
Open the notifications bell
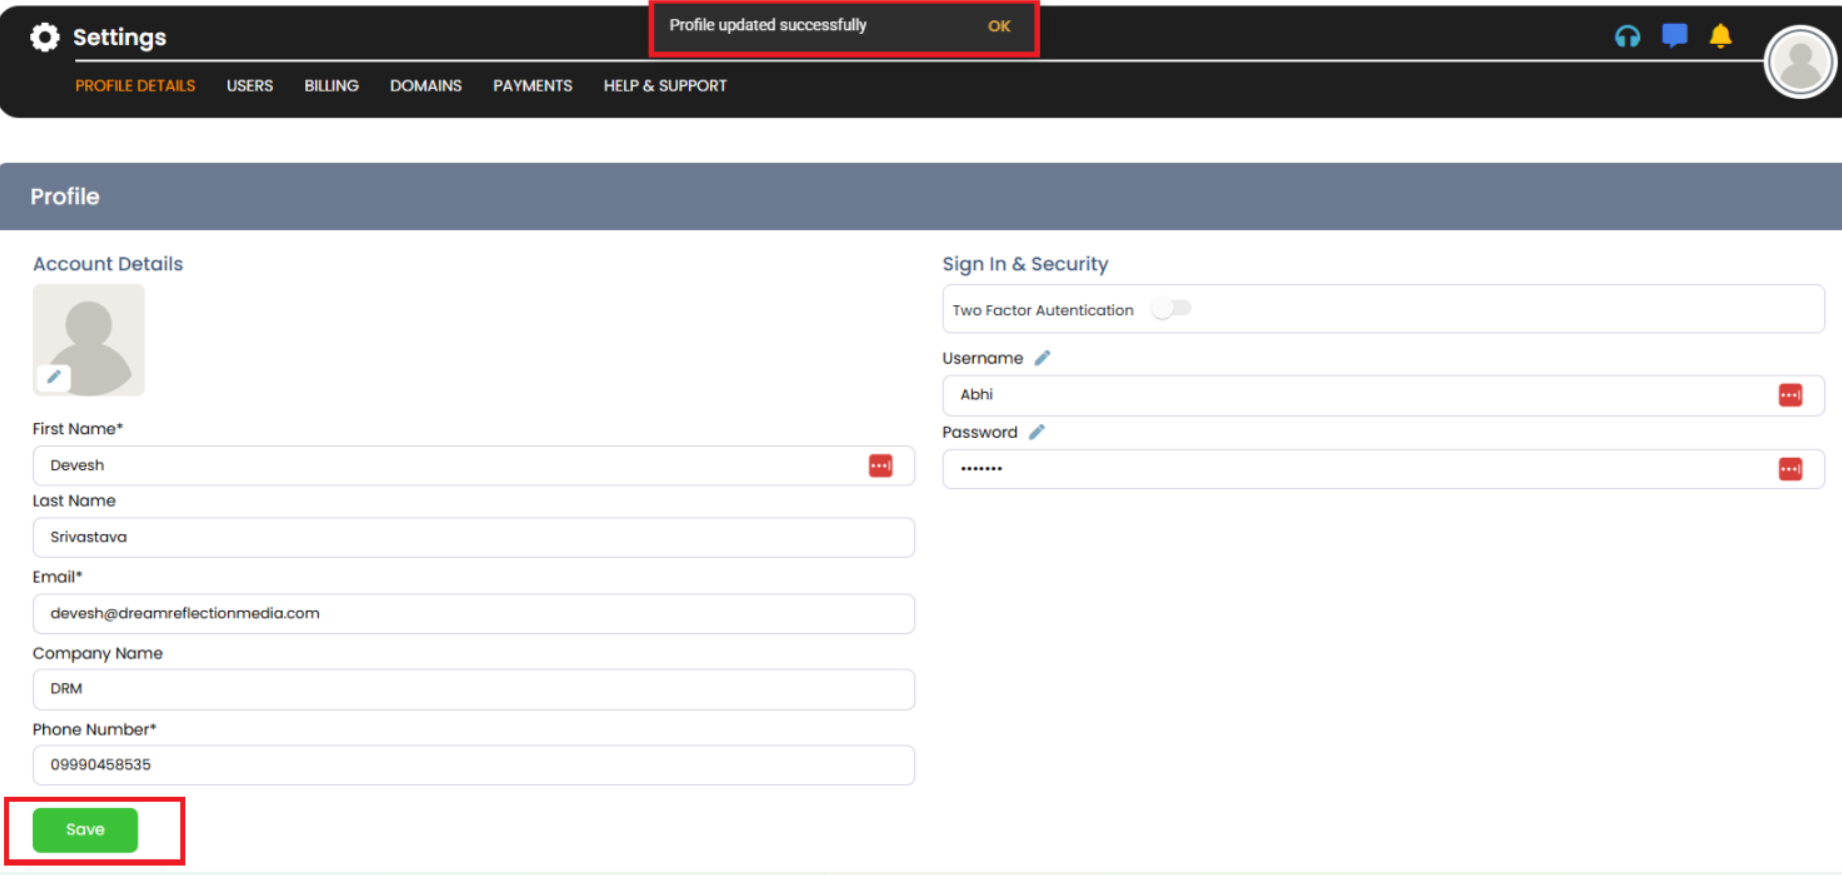click(1720, 37)
